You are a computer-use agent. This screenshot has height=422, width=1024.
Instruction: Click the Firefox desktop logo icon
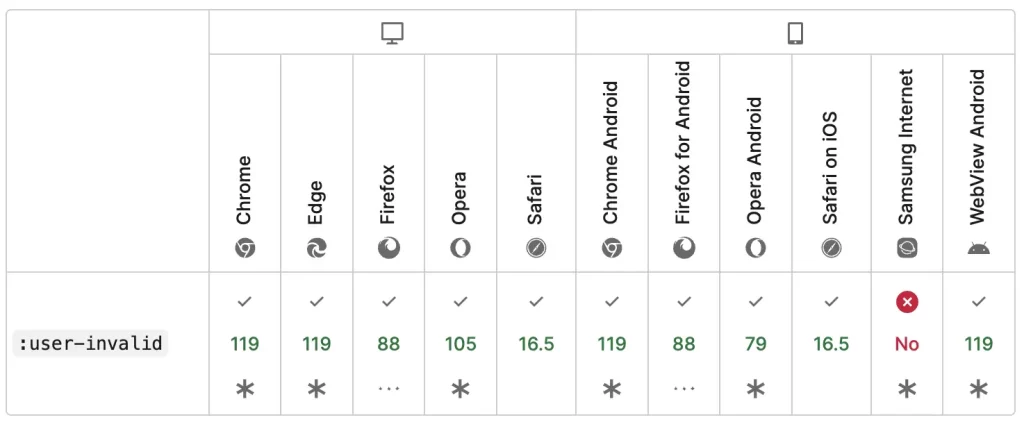point(388,248)
